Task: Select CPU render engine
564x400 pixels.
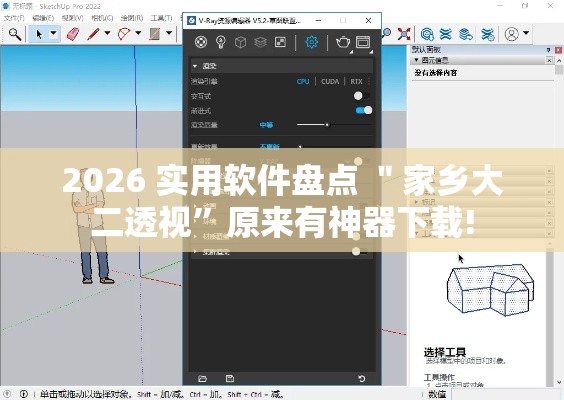Action: [303, 82]
